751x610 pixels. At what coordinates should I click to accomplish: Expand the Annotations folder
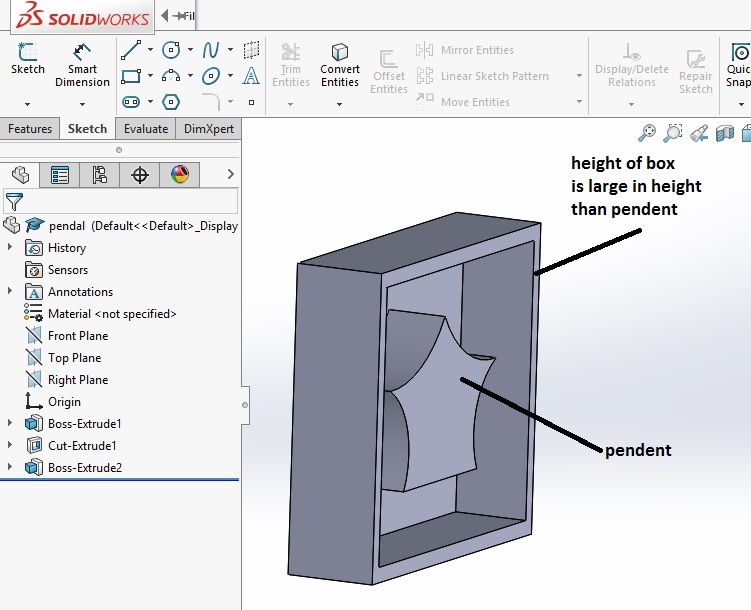10,291
